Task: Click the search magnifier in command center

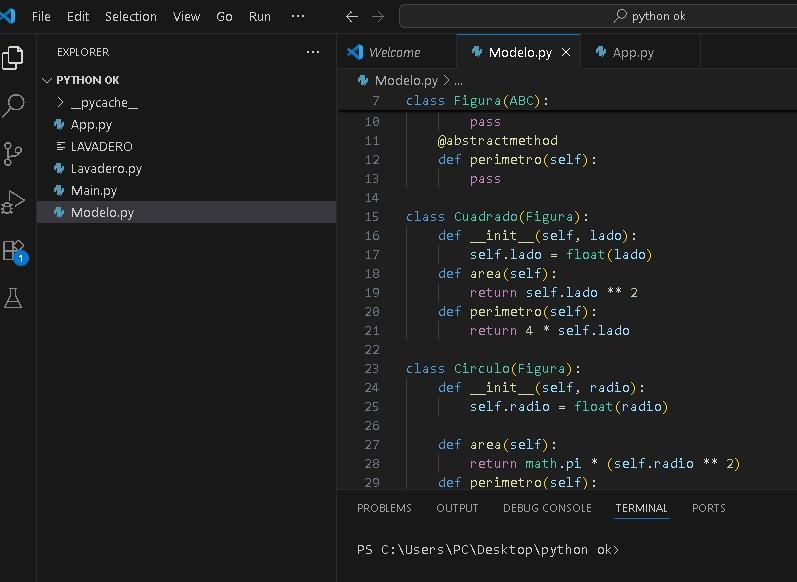Action: [x=620, y=16]
